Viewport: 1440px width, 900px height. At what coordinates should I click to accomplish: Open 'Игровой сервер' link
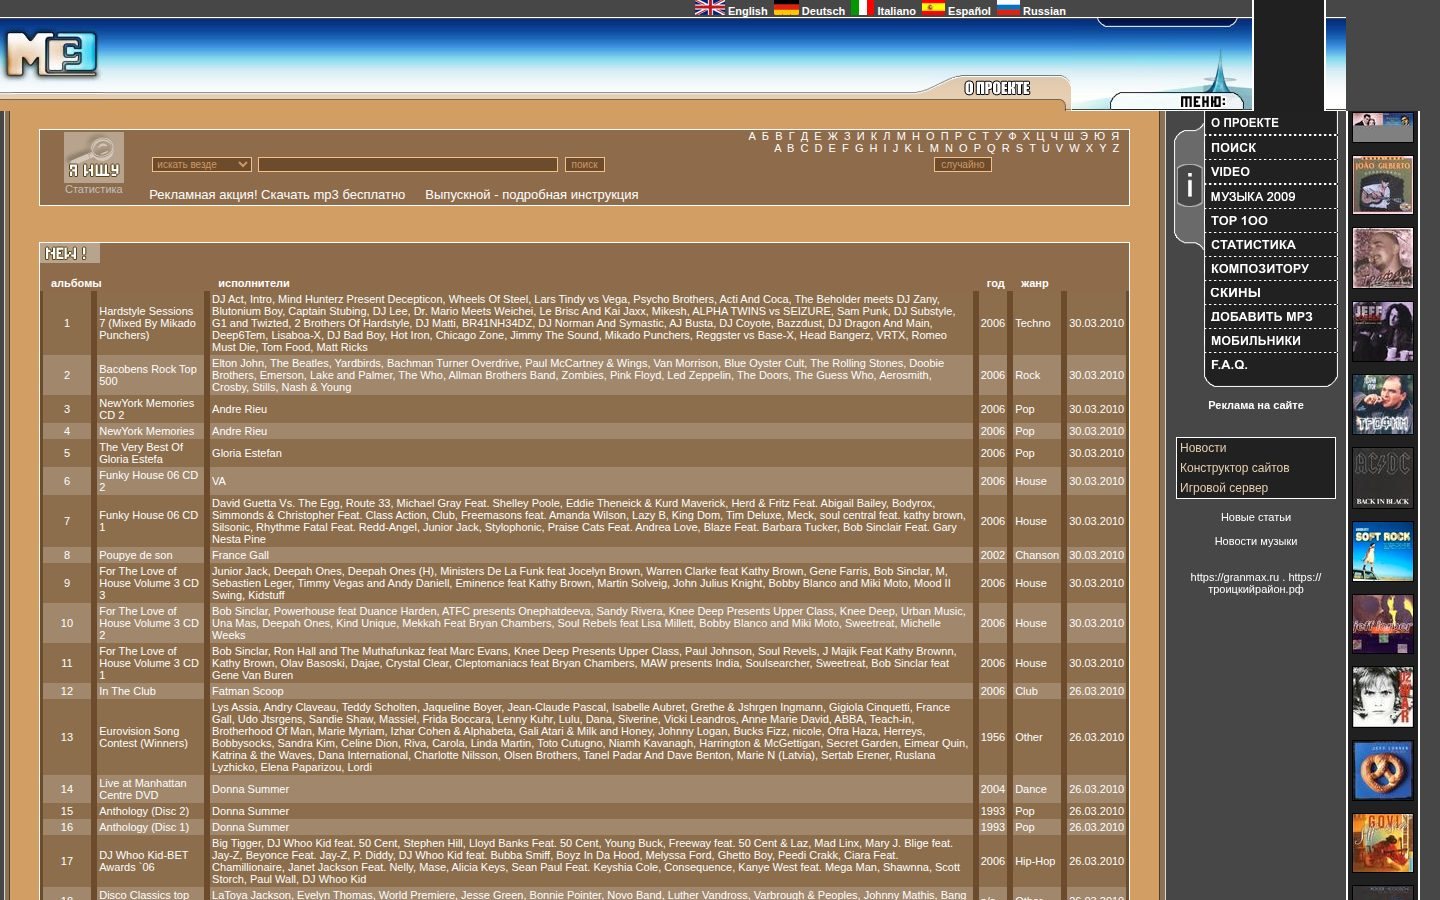click(x=1224, y=488)
